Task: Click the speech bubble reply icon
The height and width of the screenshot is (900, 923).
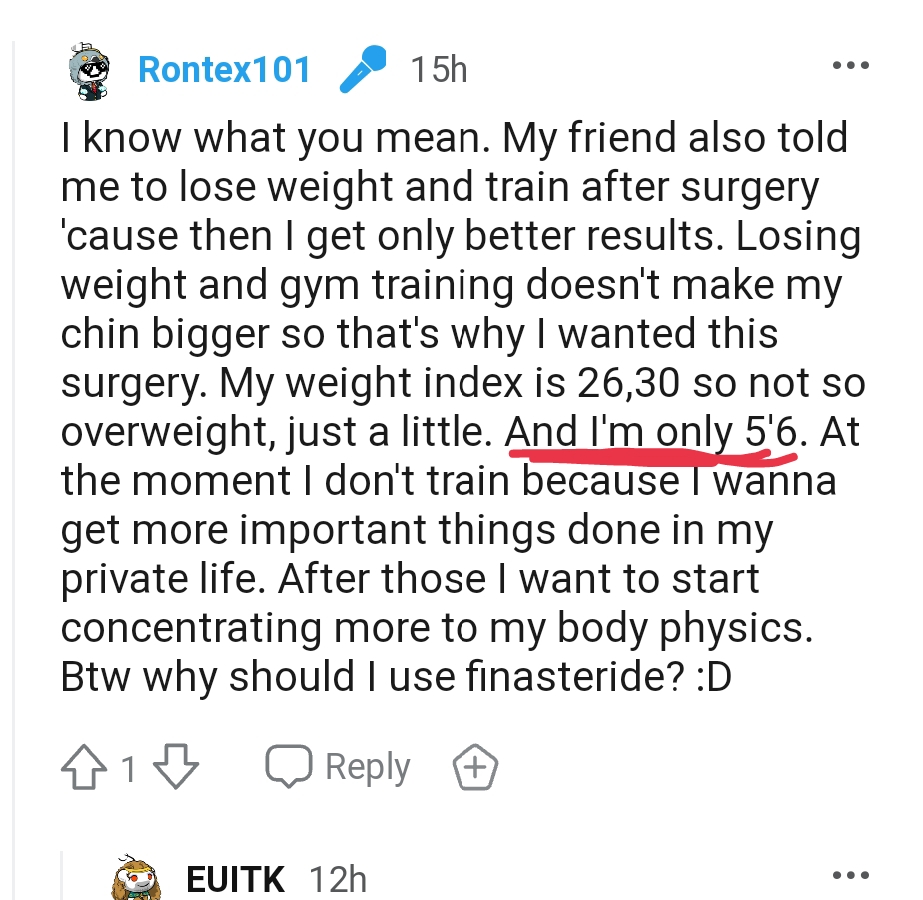Action: click(x=288, y=766)
